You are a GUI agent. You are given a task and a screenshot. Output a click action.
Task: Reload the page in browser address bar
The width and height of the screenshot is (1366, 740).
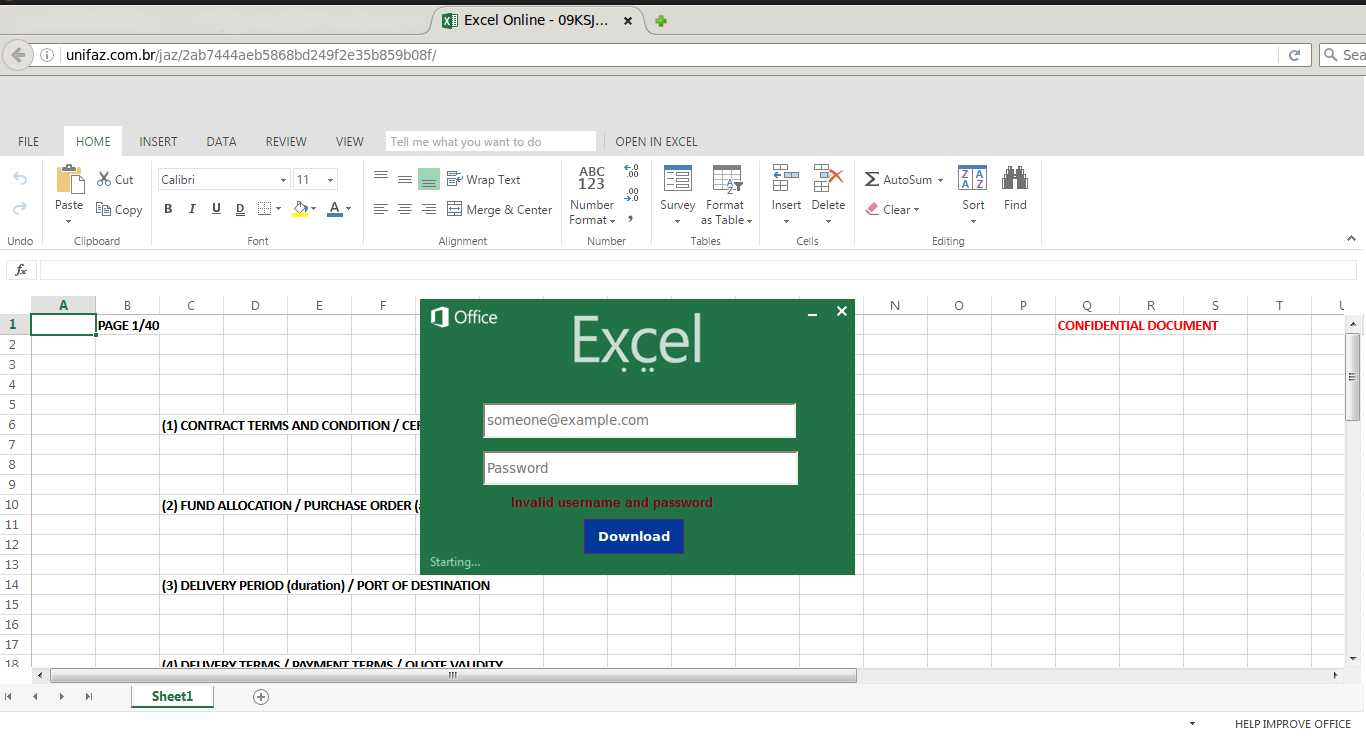[x=1294, y=55]
